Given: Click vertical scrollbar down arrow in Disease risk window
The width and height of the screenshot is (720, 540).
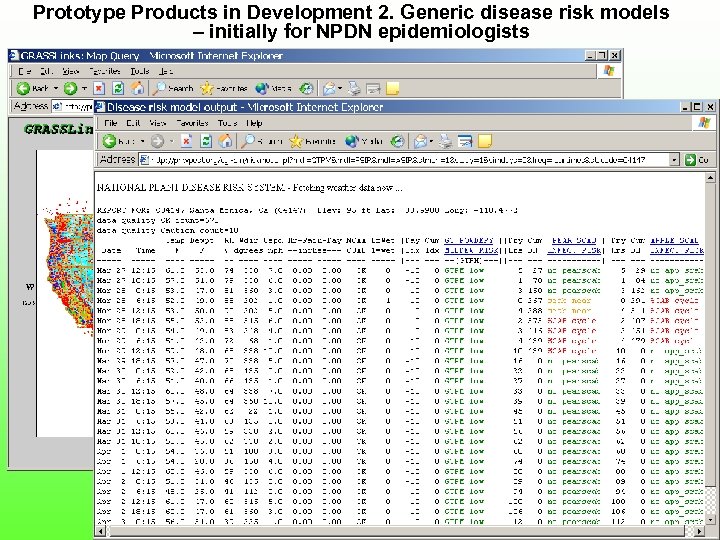Looking at the screenshot, I should (710, 521).
